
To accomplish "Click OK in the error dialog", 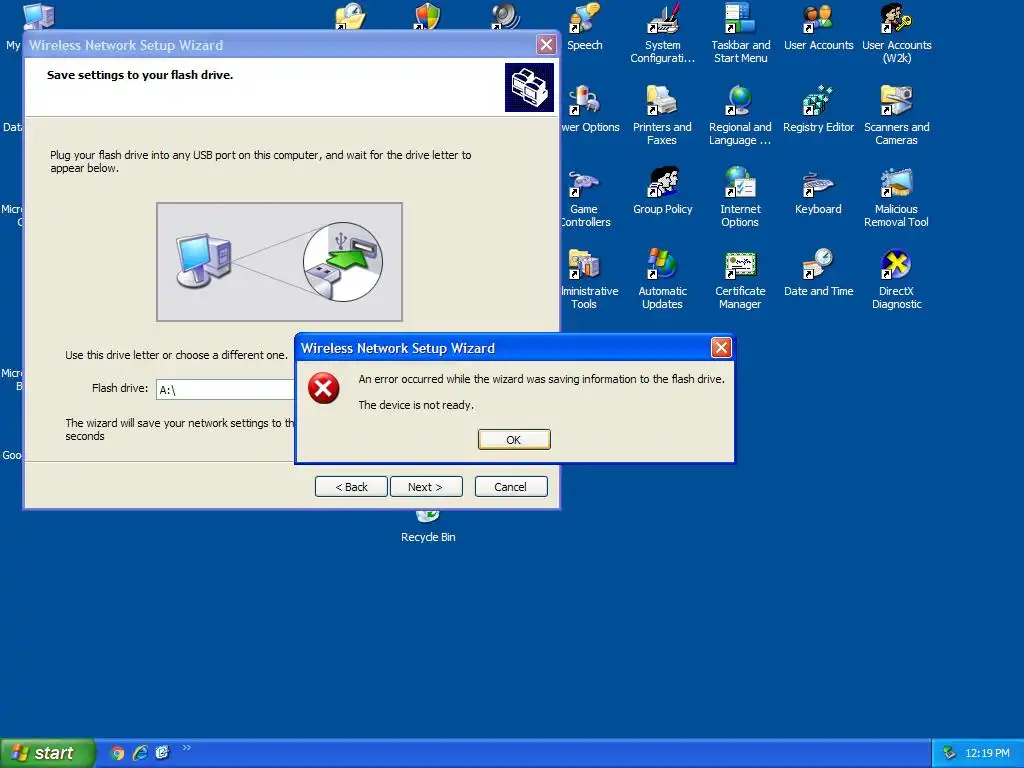I will (514, 440).
